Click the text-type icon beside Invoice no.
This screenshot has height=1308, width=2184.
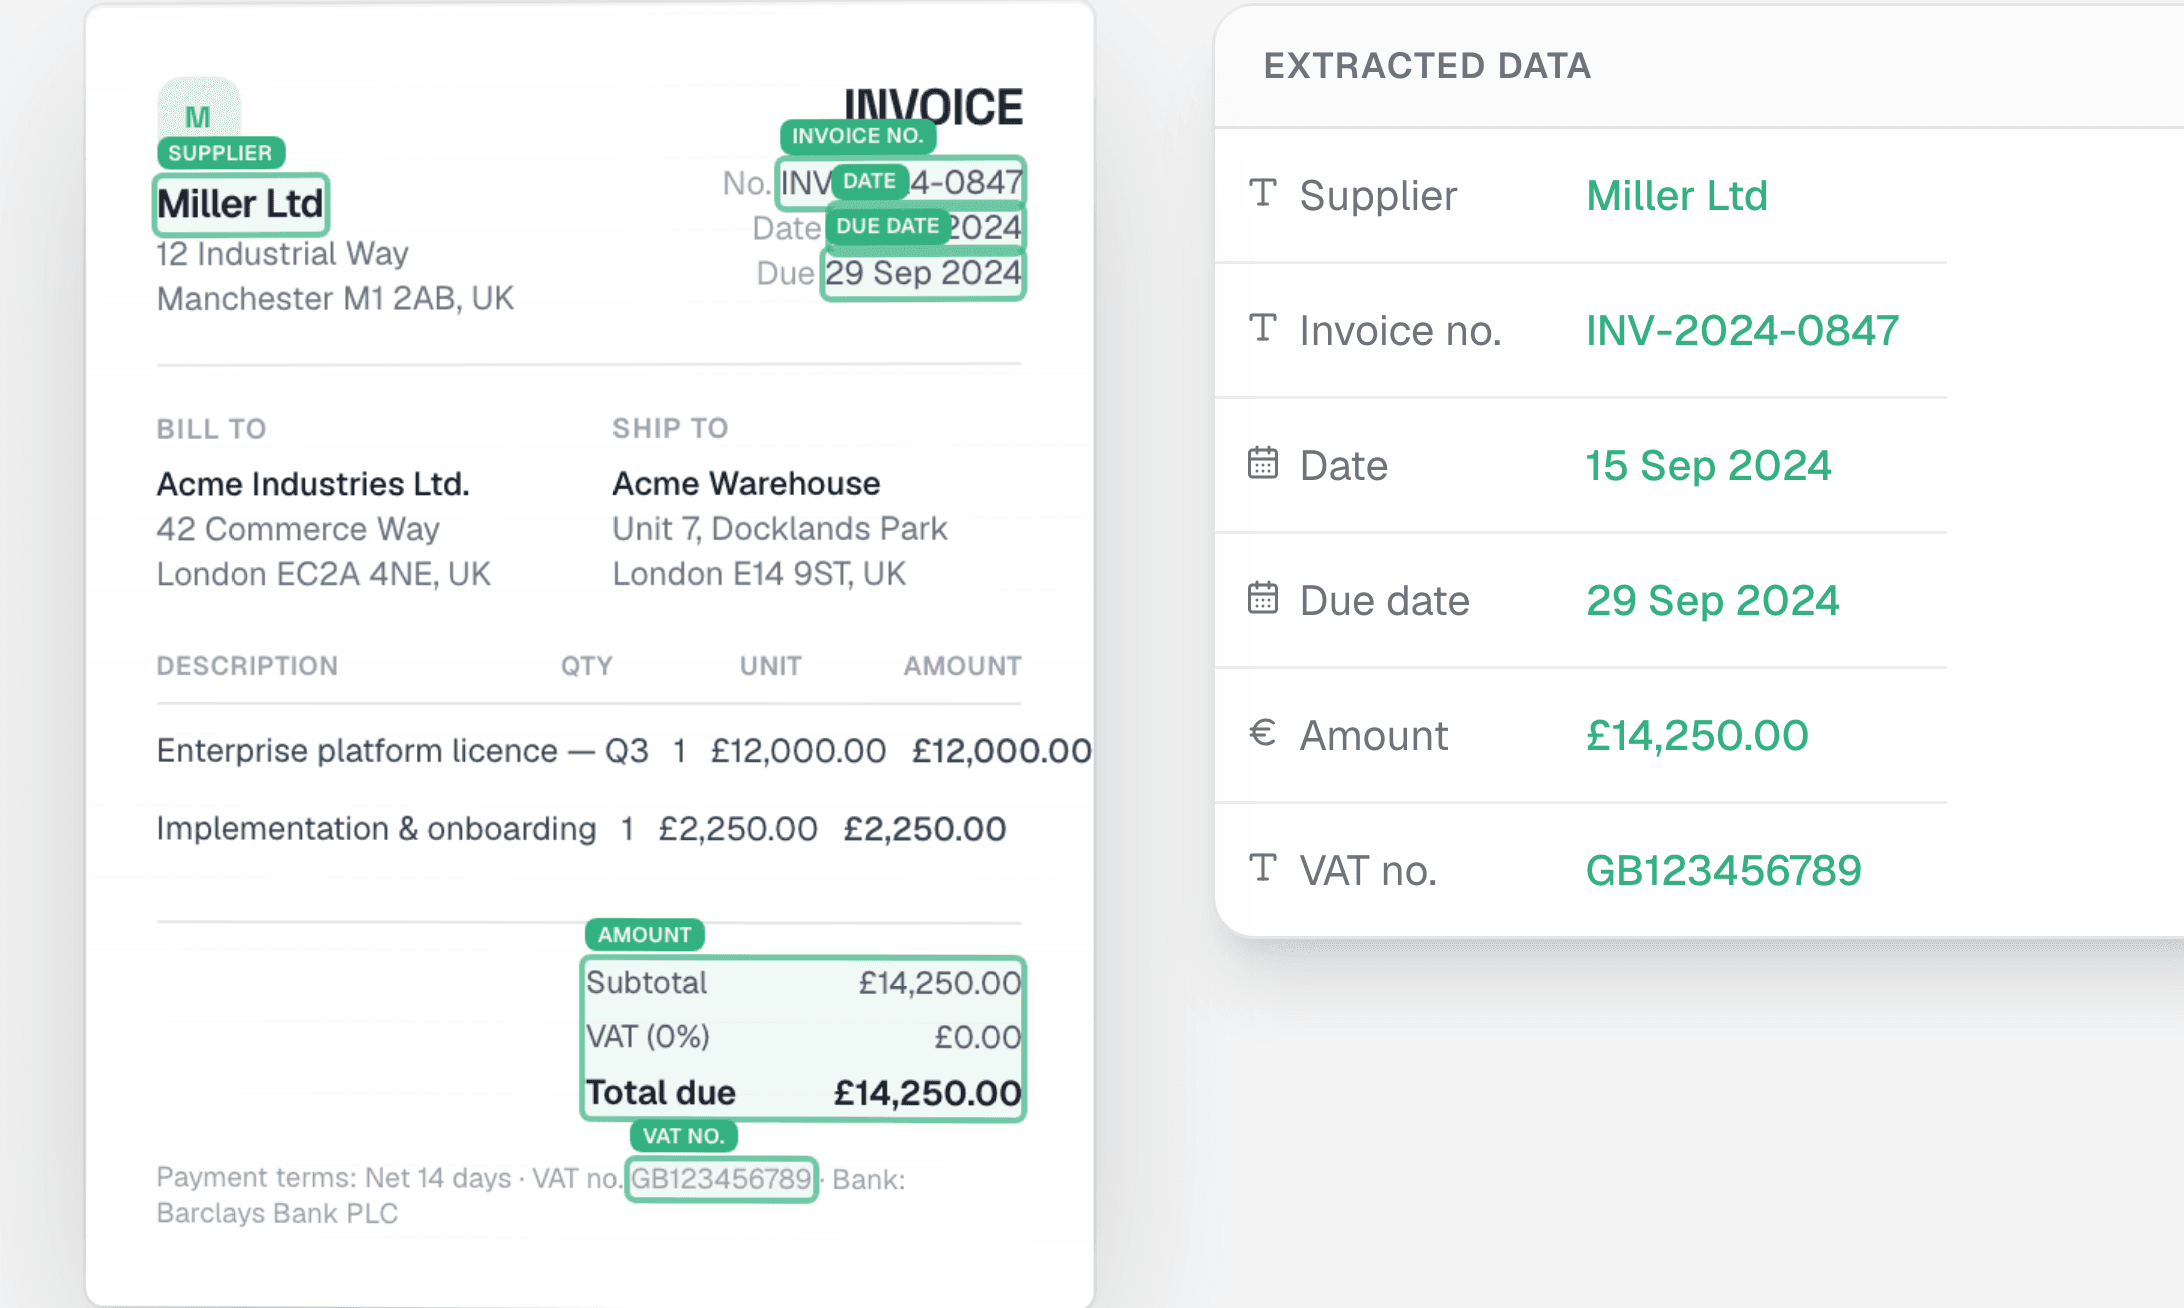click(1263, 328)
